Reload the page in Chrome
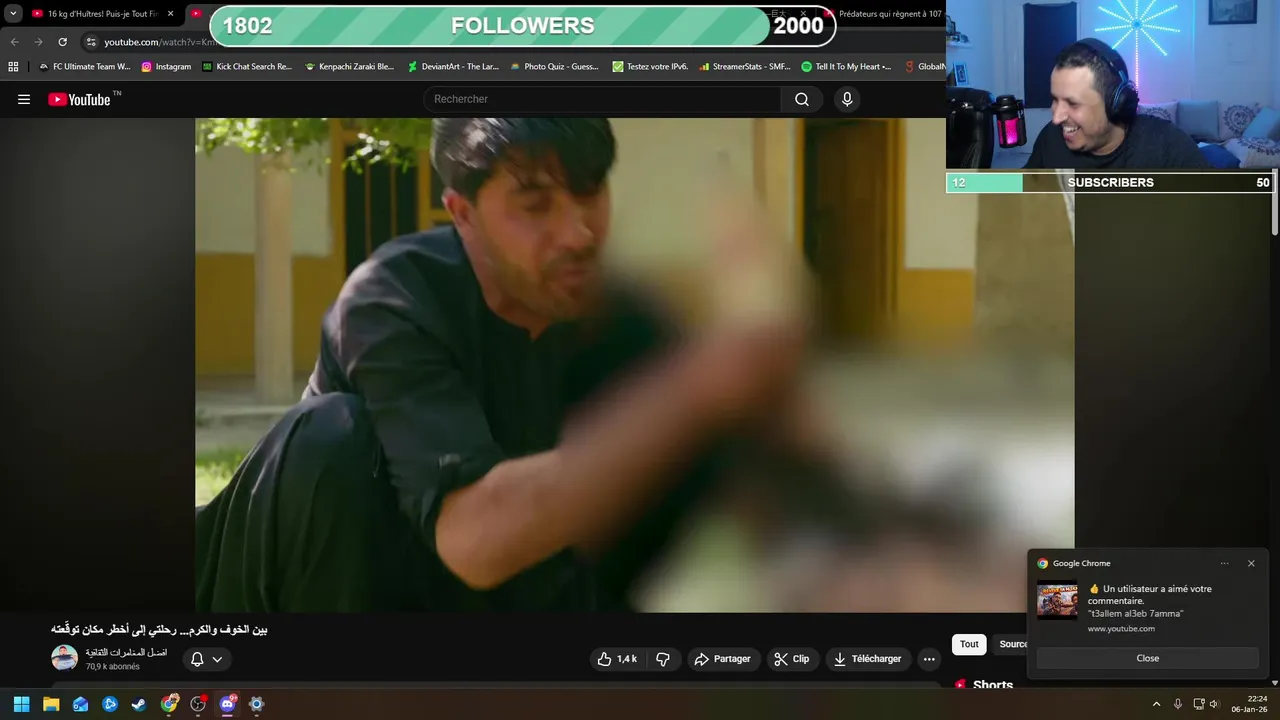The image size is (1280, 720). tap(62, 42)
